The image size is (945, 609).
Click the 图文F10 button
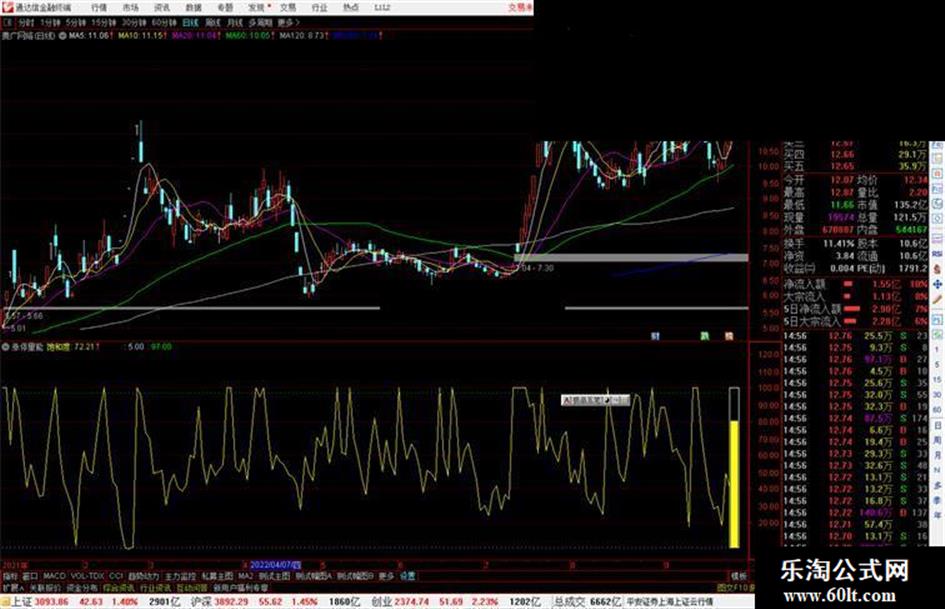coord(735,587)
